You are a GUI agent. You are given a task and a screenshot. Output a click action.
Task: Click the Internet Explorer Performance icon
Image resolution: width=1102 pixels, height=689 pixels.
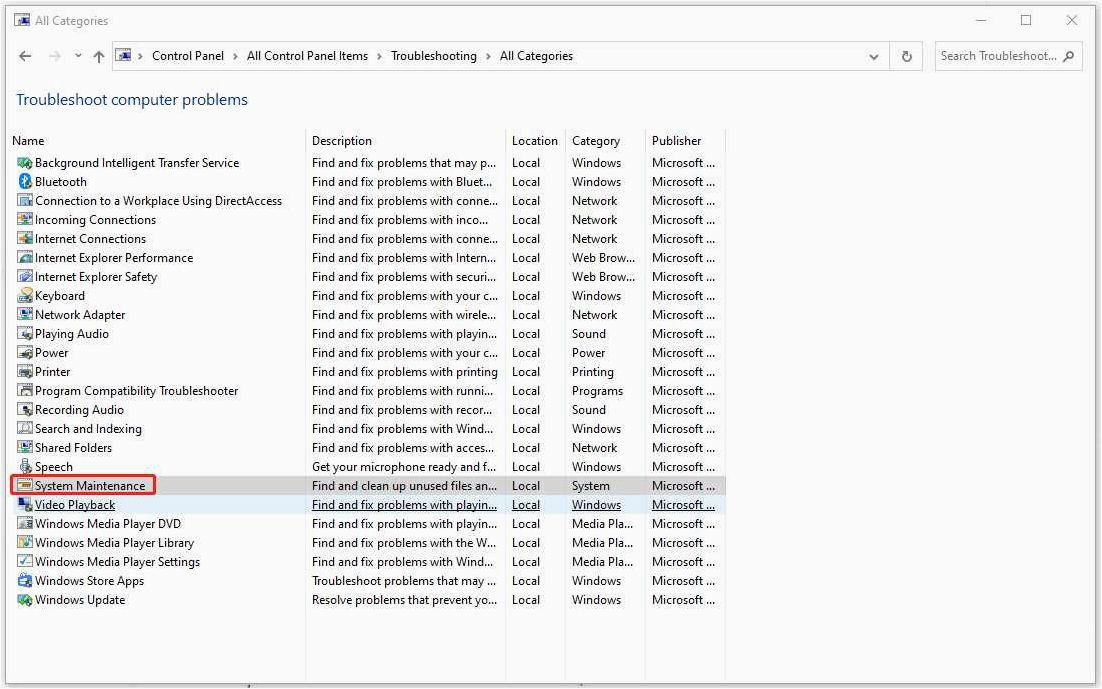(25, 257)
